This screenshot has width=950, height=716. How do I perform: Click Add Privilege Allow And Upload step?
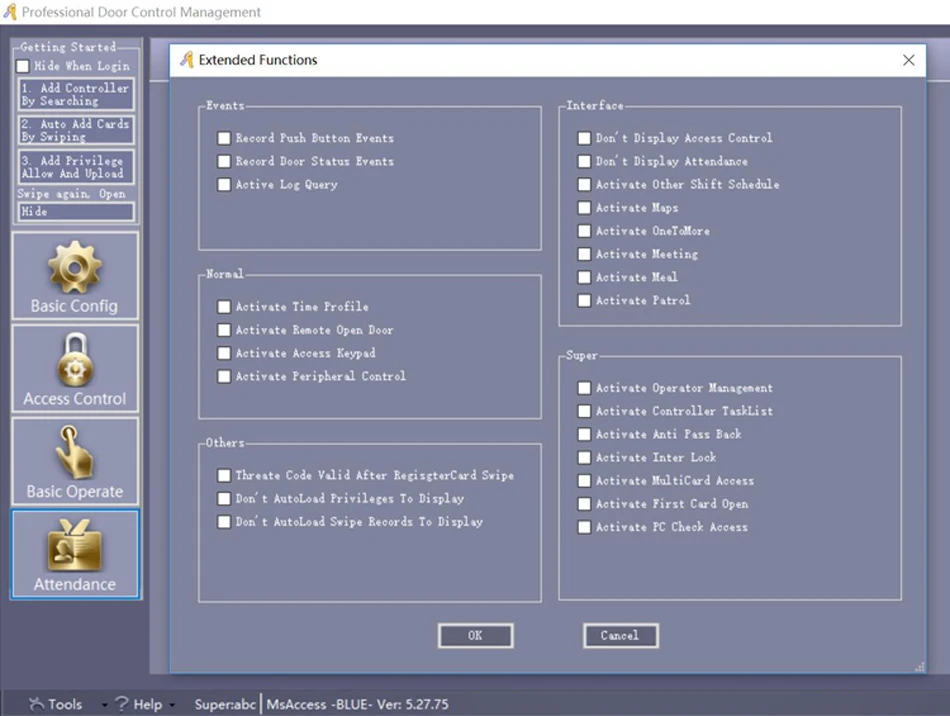[76, 167]
